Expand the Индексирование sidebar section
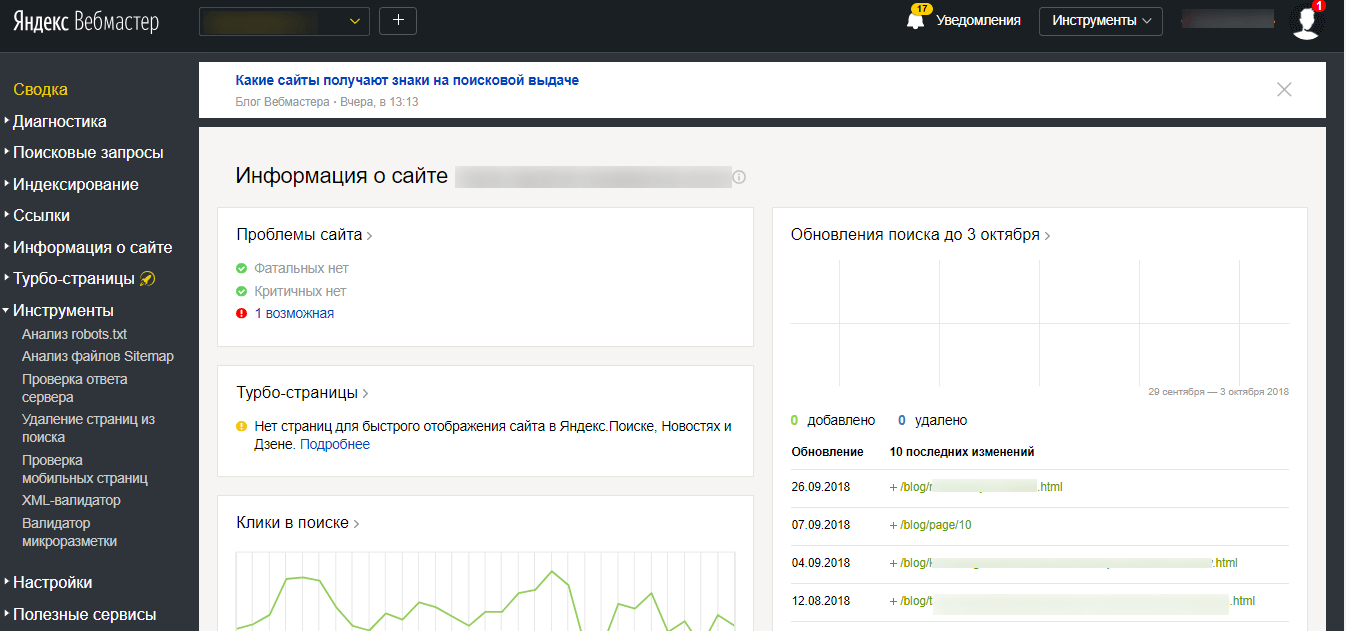Screen dimensions: 1346x631 [75, 185]
